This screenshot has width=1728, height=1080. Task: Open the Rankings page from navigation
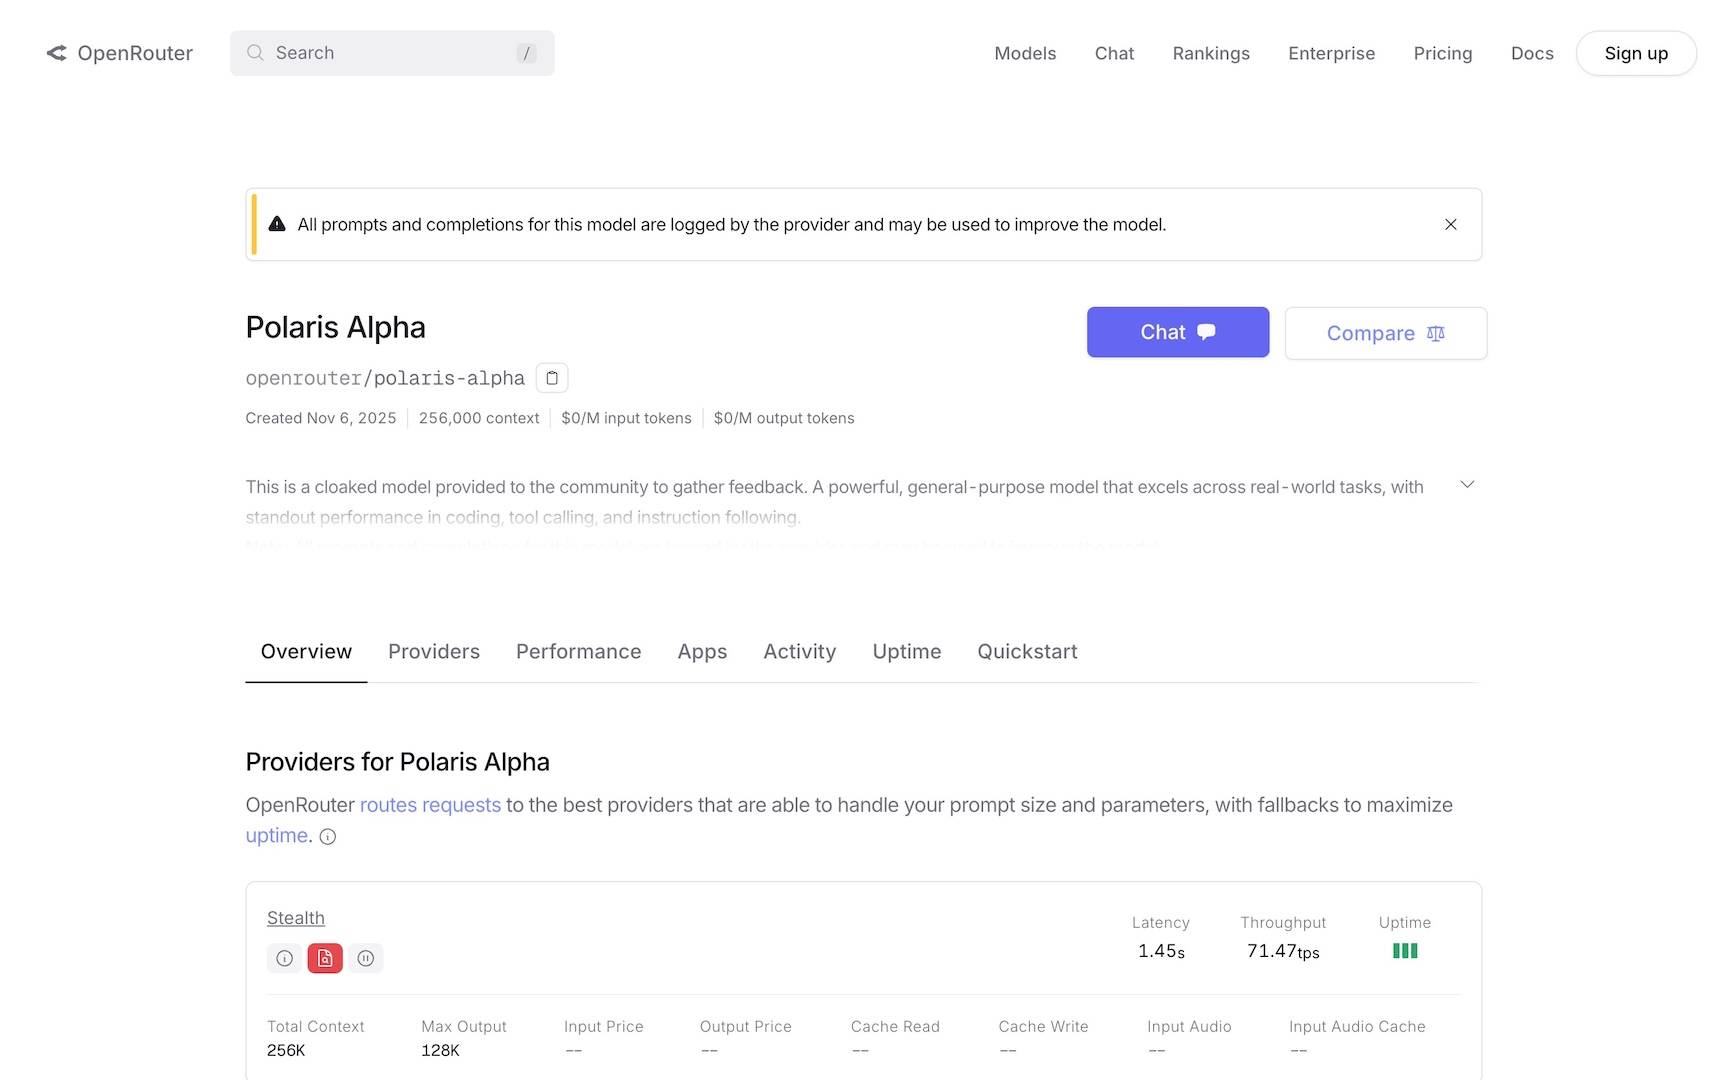click(x=1210, y=53)
